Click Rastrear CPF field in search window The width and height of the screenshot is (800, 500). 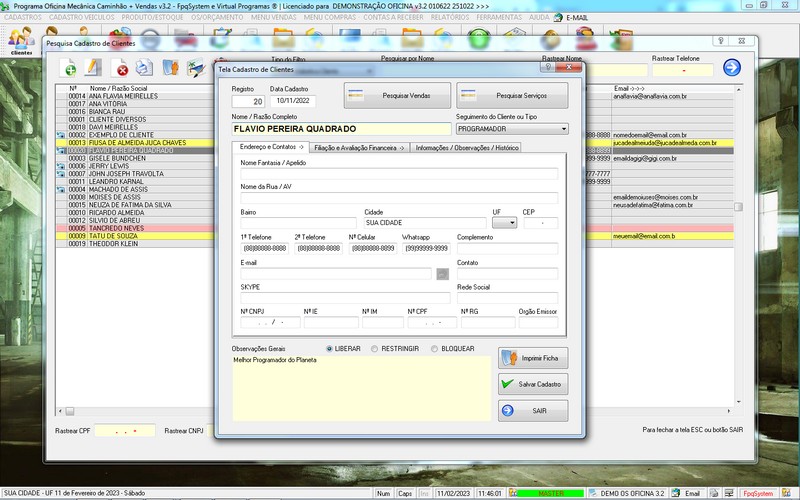[125, 431]
